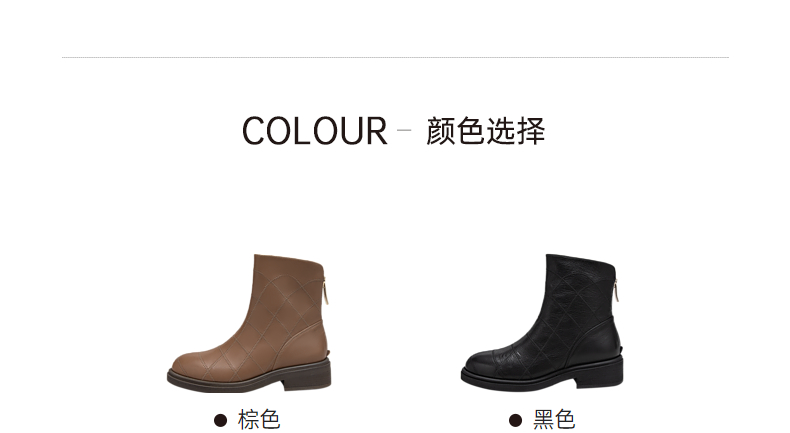Choose the 黑色 color label
Screen dimensions: 790x433
[554, 420]
